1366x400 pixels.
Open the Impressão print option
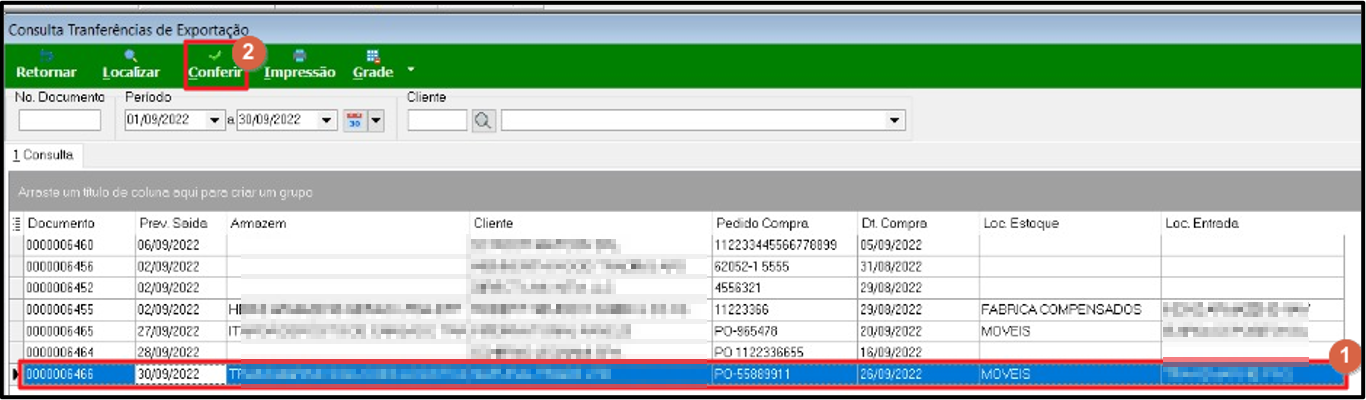pos(300,65)
